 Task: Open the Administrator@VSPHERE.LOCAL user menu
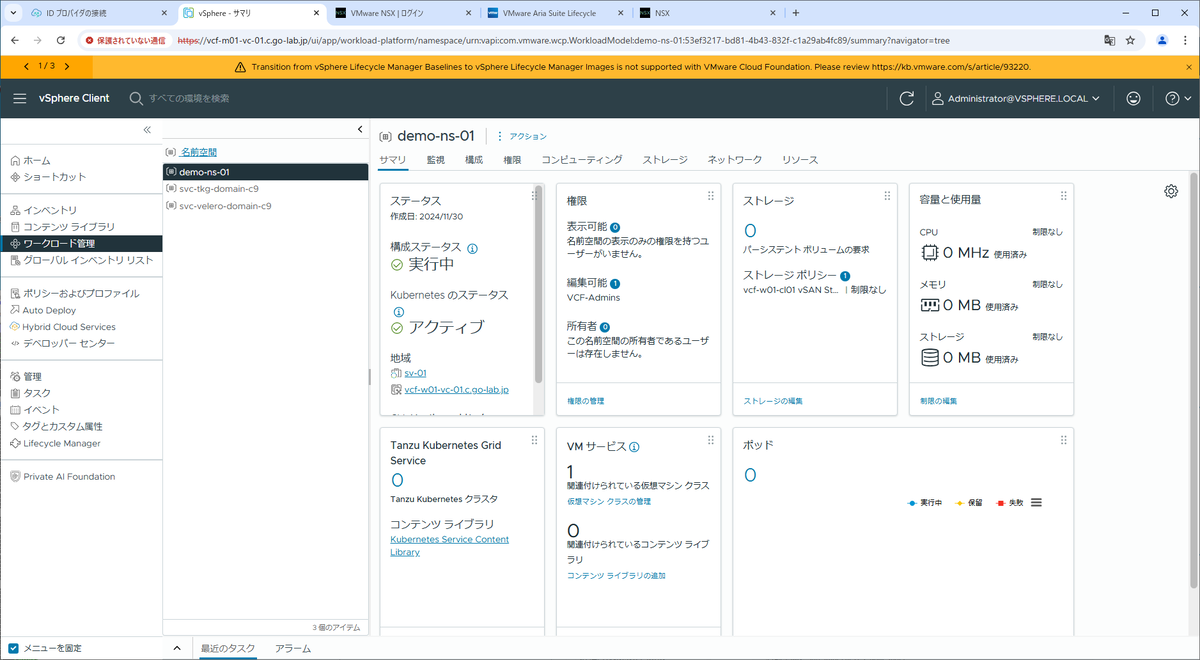click(1016, 98)
